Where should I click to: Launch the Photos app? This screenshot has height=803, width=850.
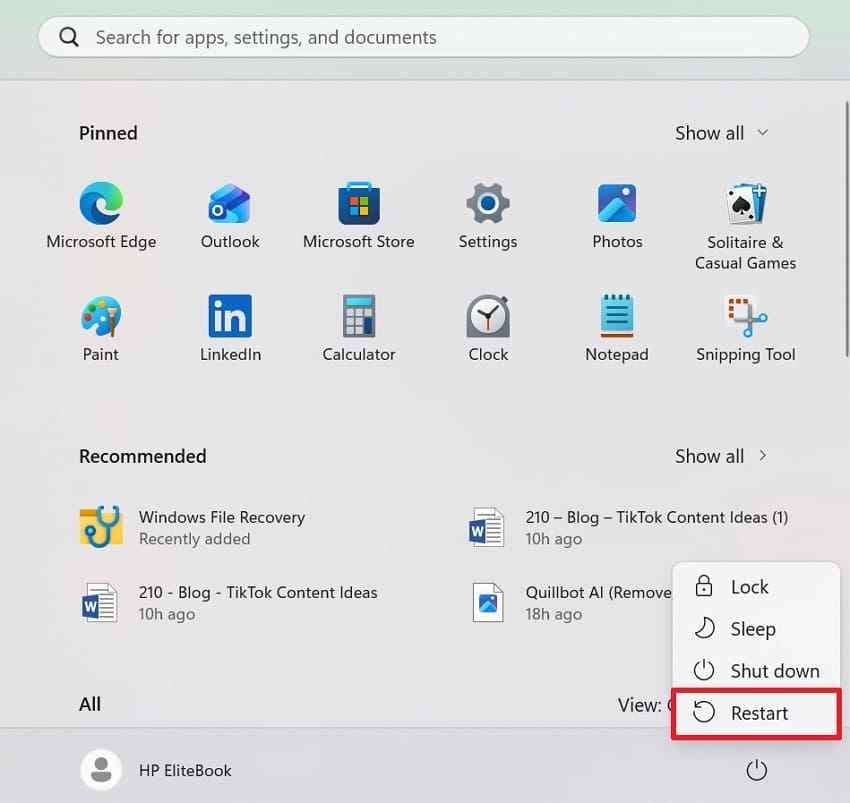(617, 216)
